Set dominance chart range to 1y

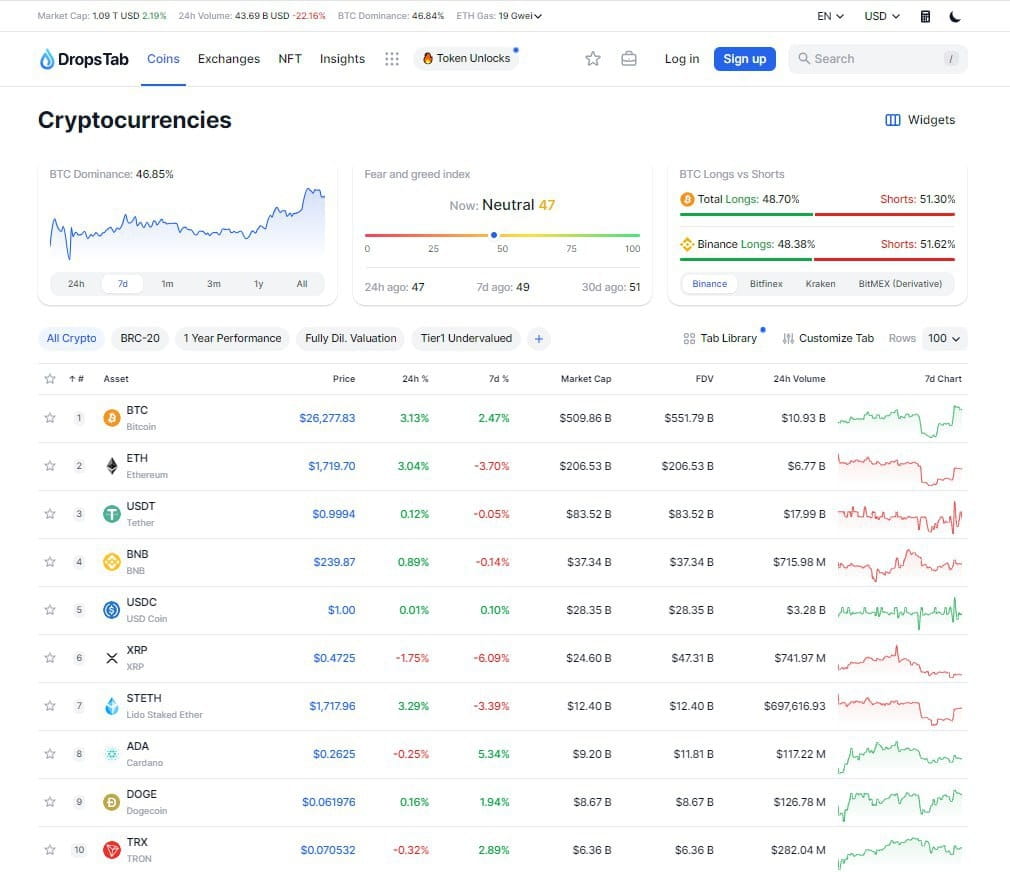(x=258, y=284)
